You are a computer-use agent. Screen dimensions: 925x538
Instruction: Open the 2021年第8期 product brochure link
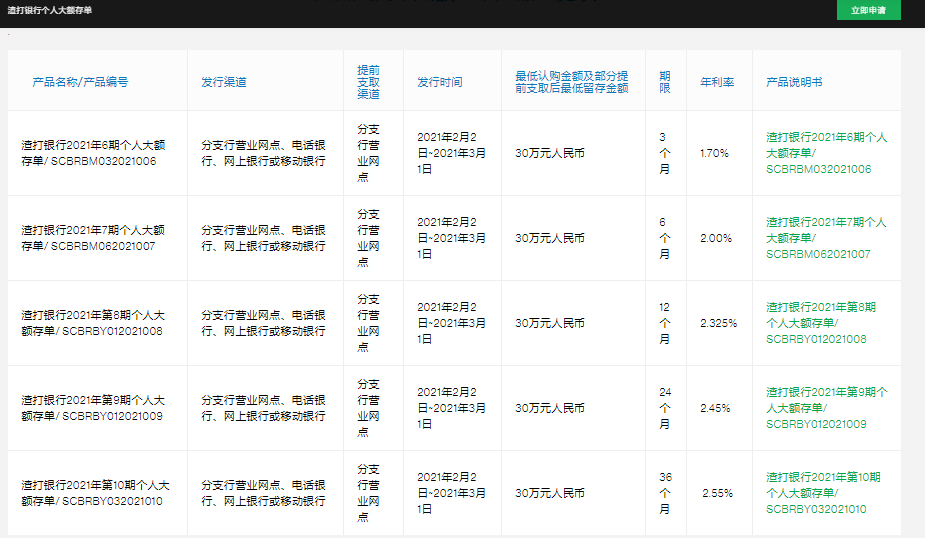tap(821, 323)
